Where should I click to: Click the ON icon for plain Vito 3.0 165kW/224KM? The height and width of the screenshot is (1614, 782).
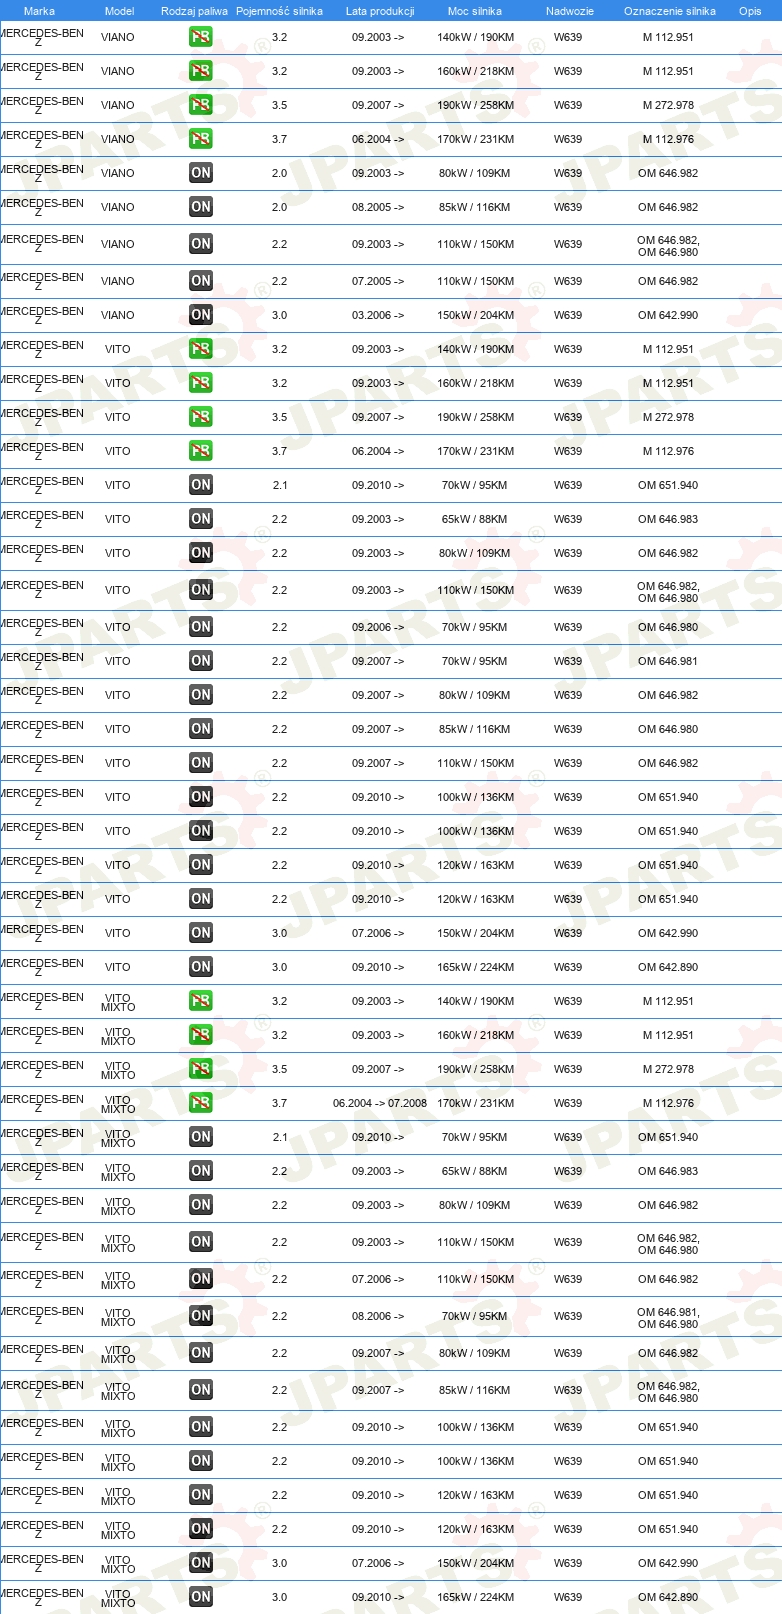coord(201,967)
